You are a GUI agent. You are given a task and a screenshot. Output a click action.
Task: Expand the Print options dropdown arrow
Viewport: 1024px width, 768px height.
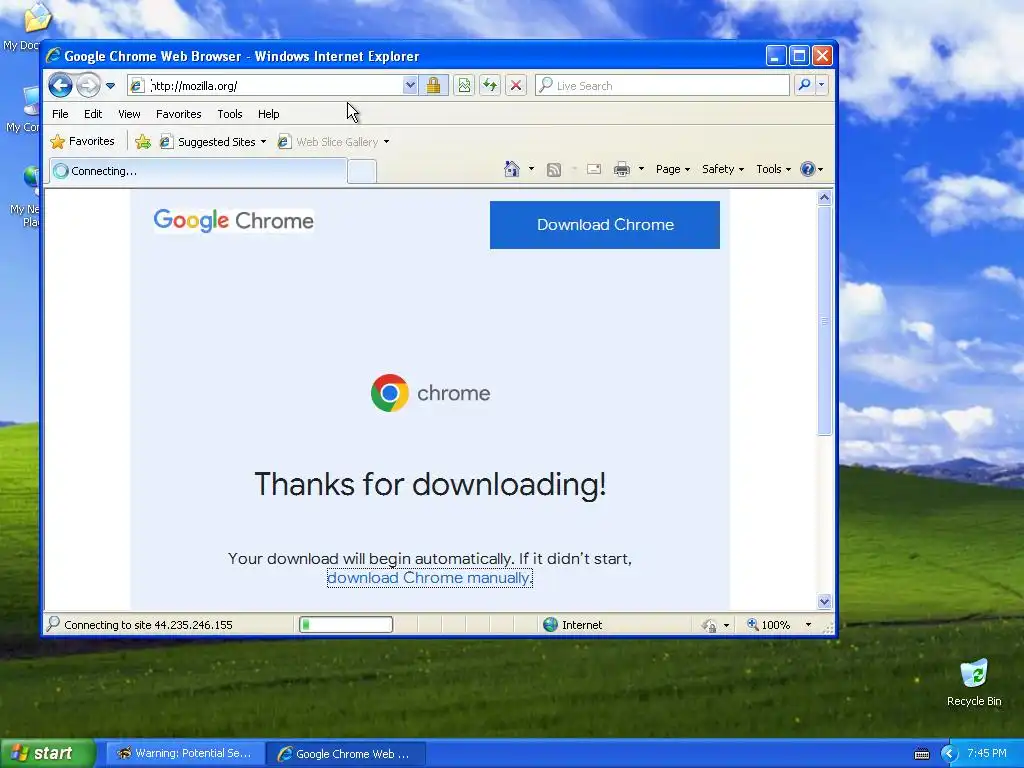[641, 169]
